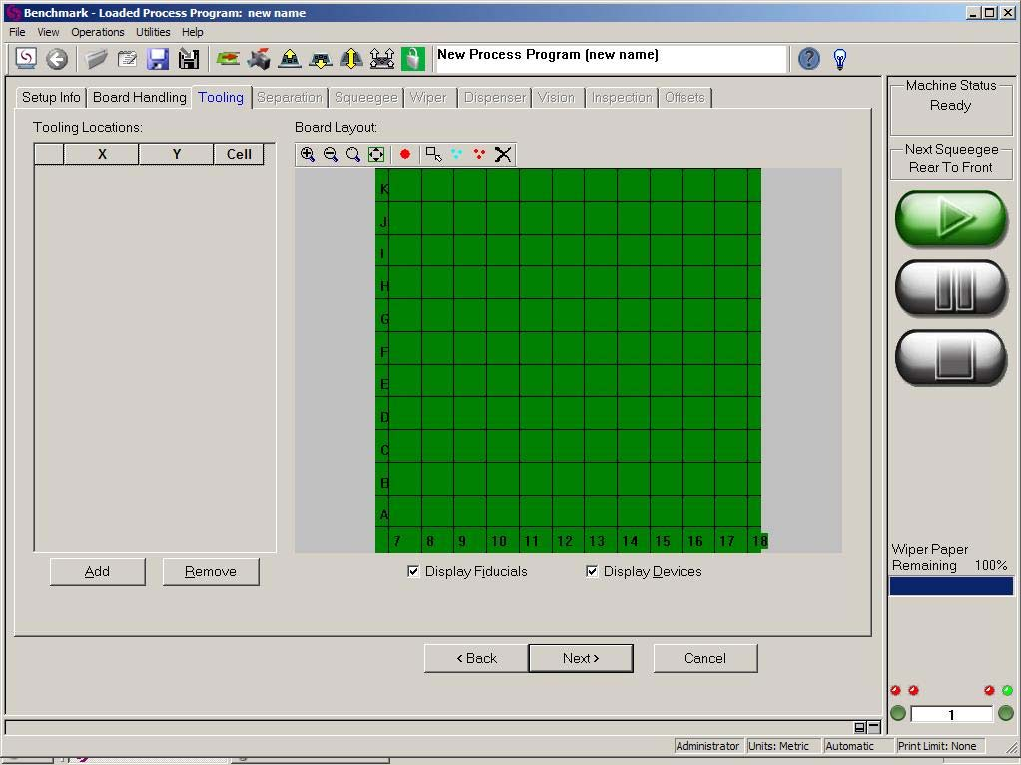The image size is (1021, 765).
Task: Click the black X delete icon
Action: (503, 154)
